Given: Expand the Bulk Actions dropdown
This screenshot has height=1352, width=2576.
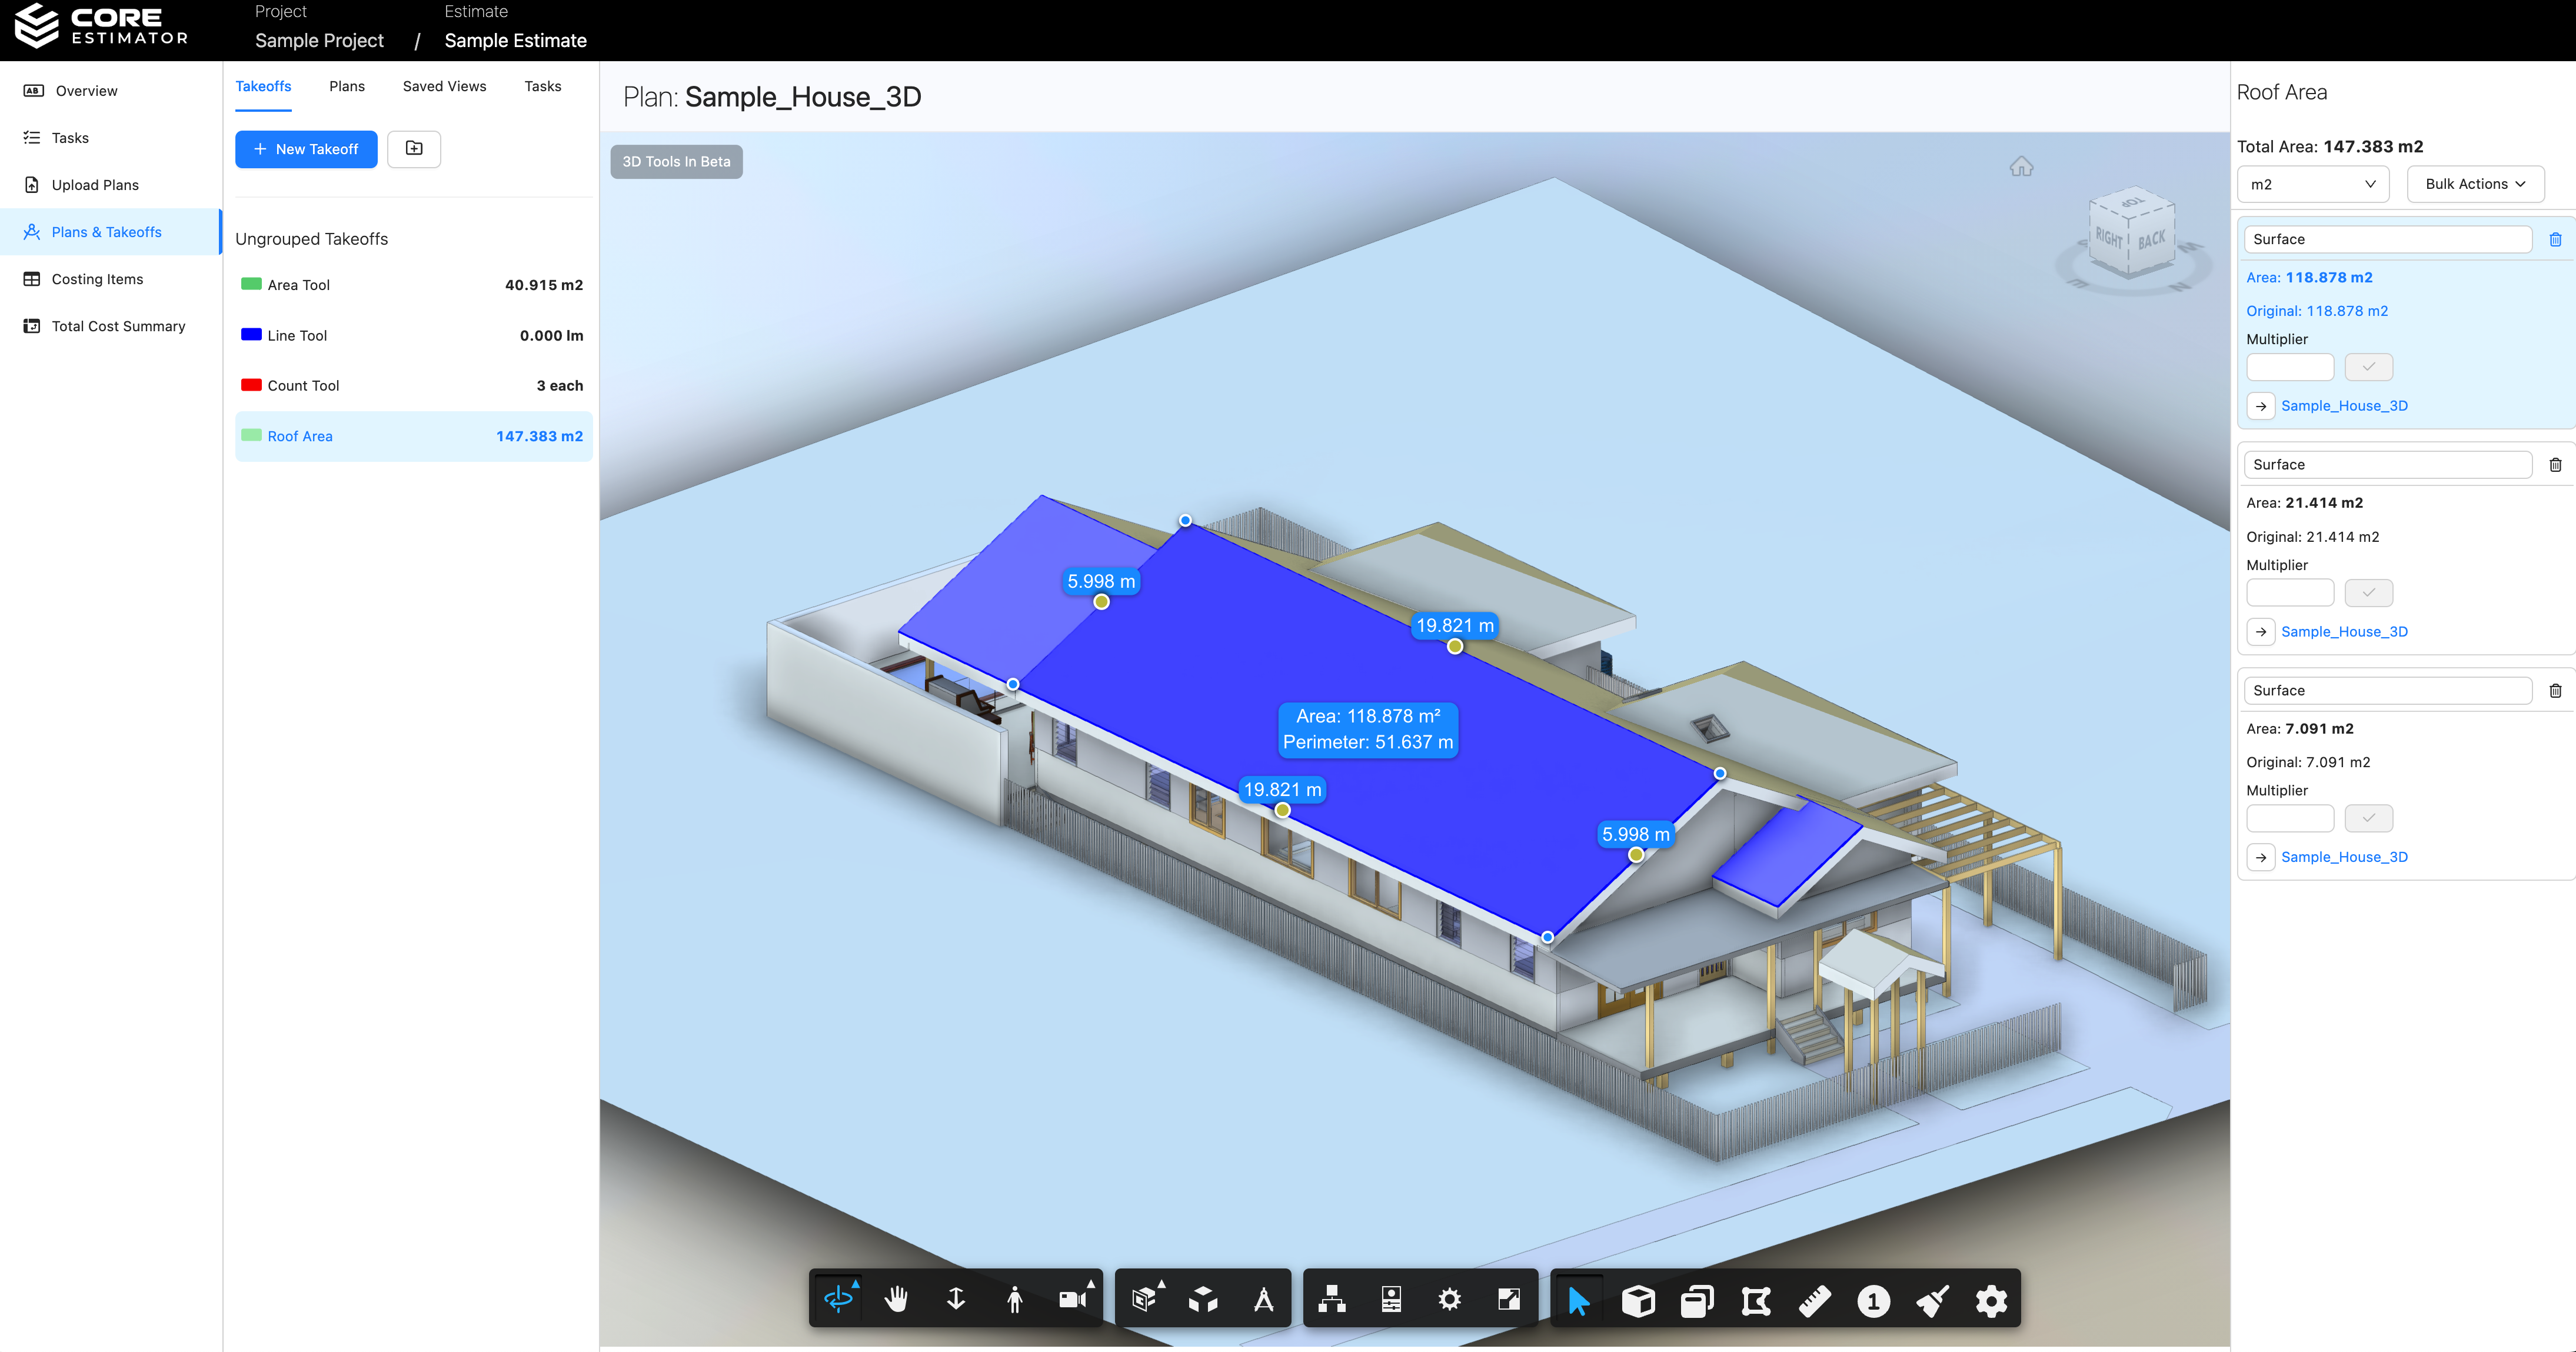Looking at the screenshot, I should click(x=2475, y=184).
